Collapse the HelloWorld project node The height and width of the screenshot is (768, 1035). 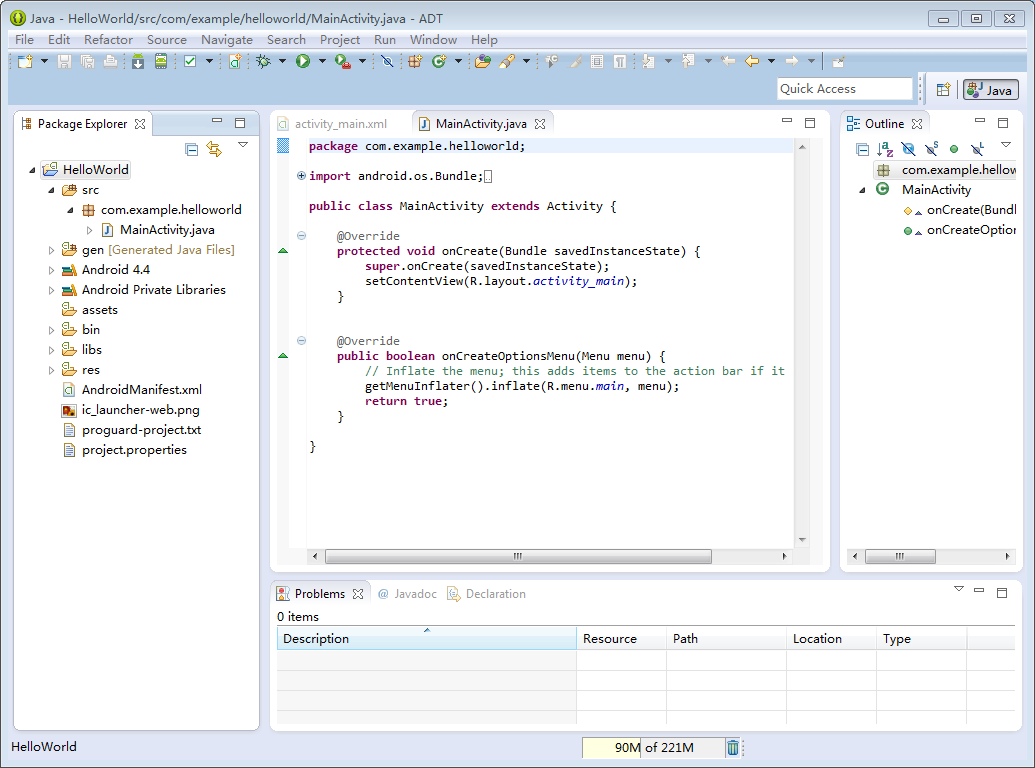pyautogui.click(x=32, y=170)
